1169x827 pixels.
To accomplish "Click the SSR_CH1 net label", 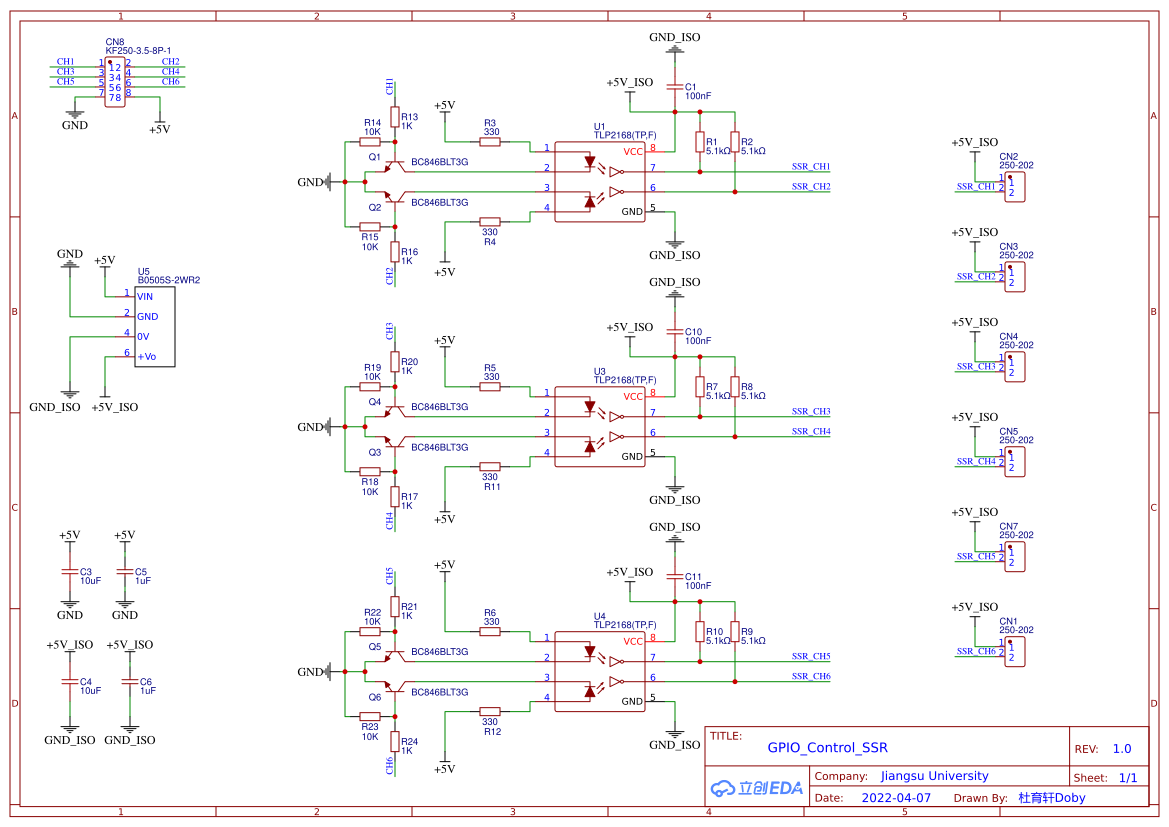I will pos(811,167).
